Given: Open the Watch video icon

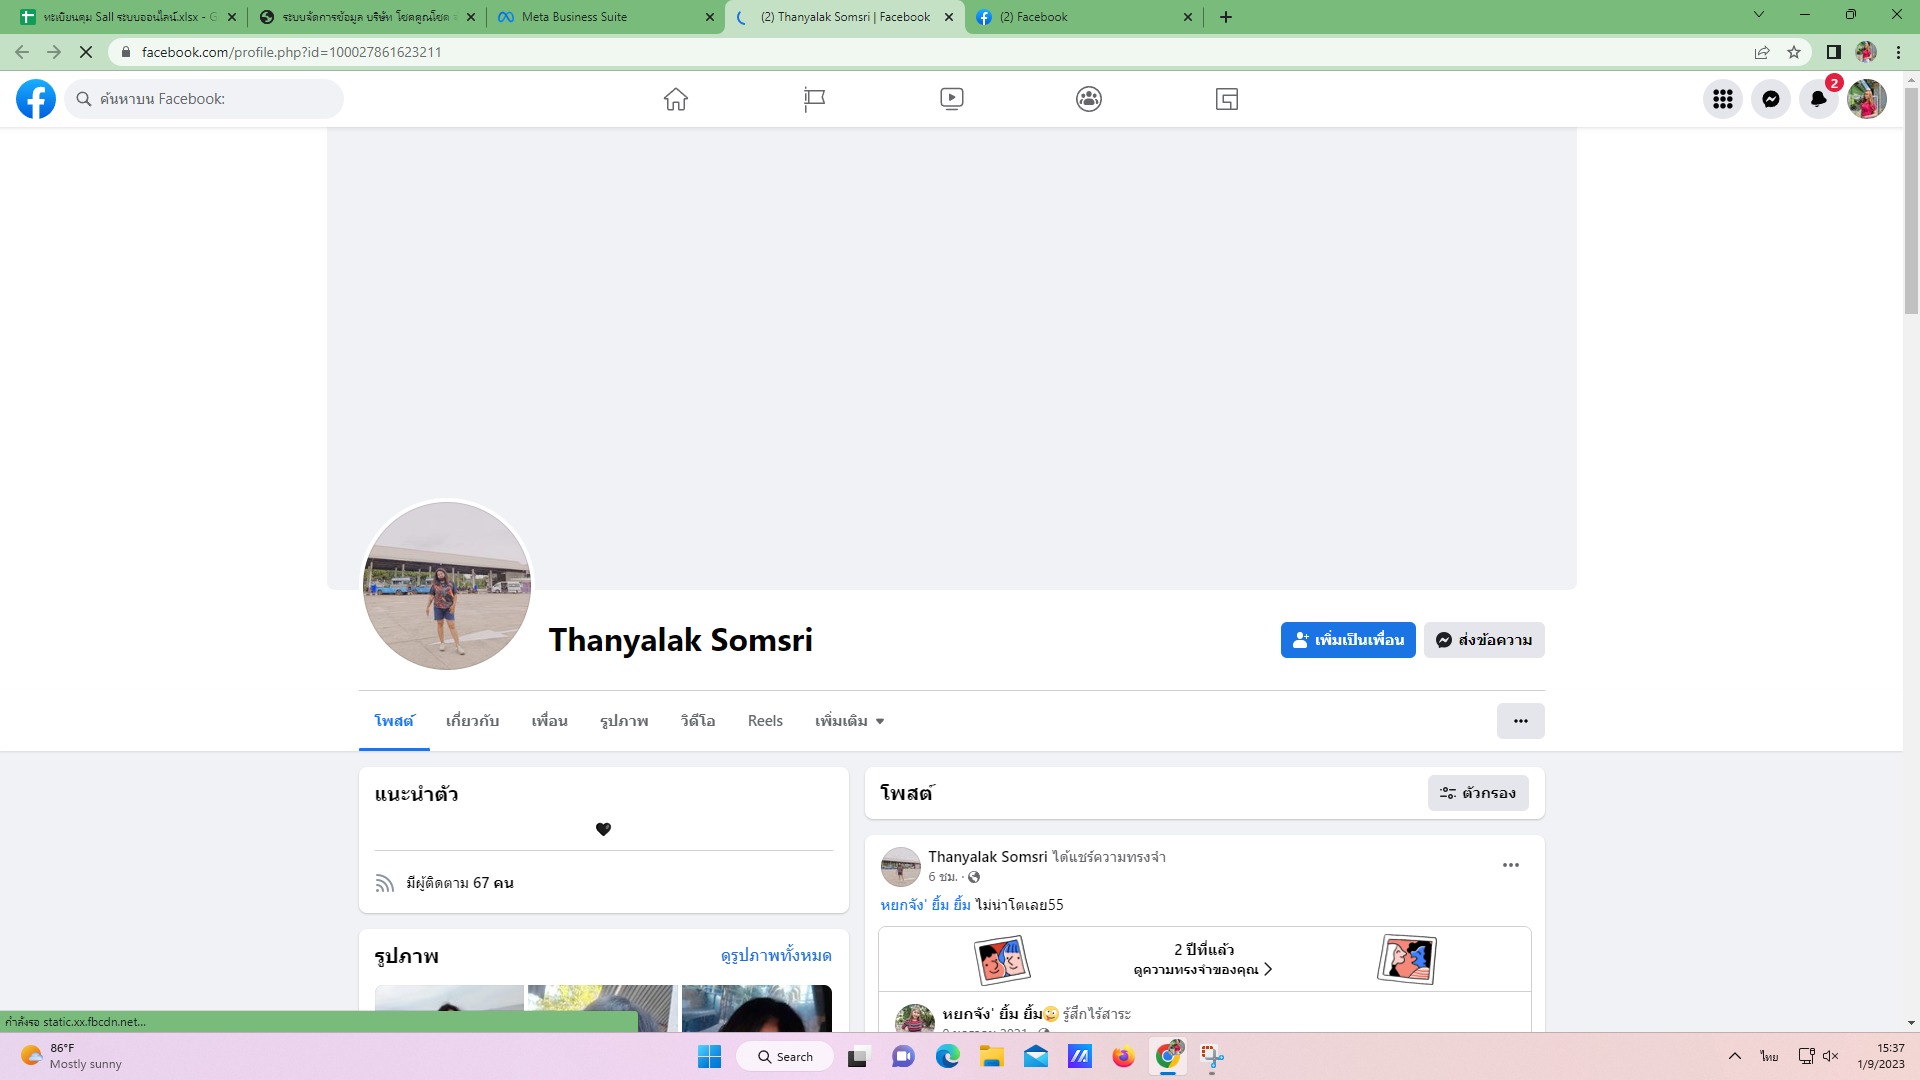Looking at the screenshot, I should pyautogui.click(x=952, y=99).
